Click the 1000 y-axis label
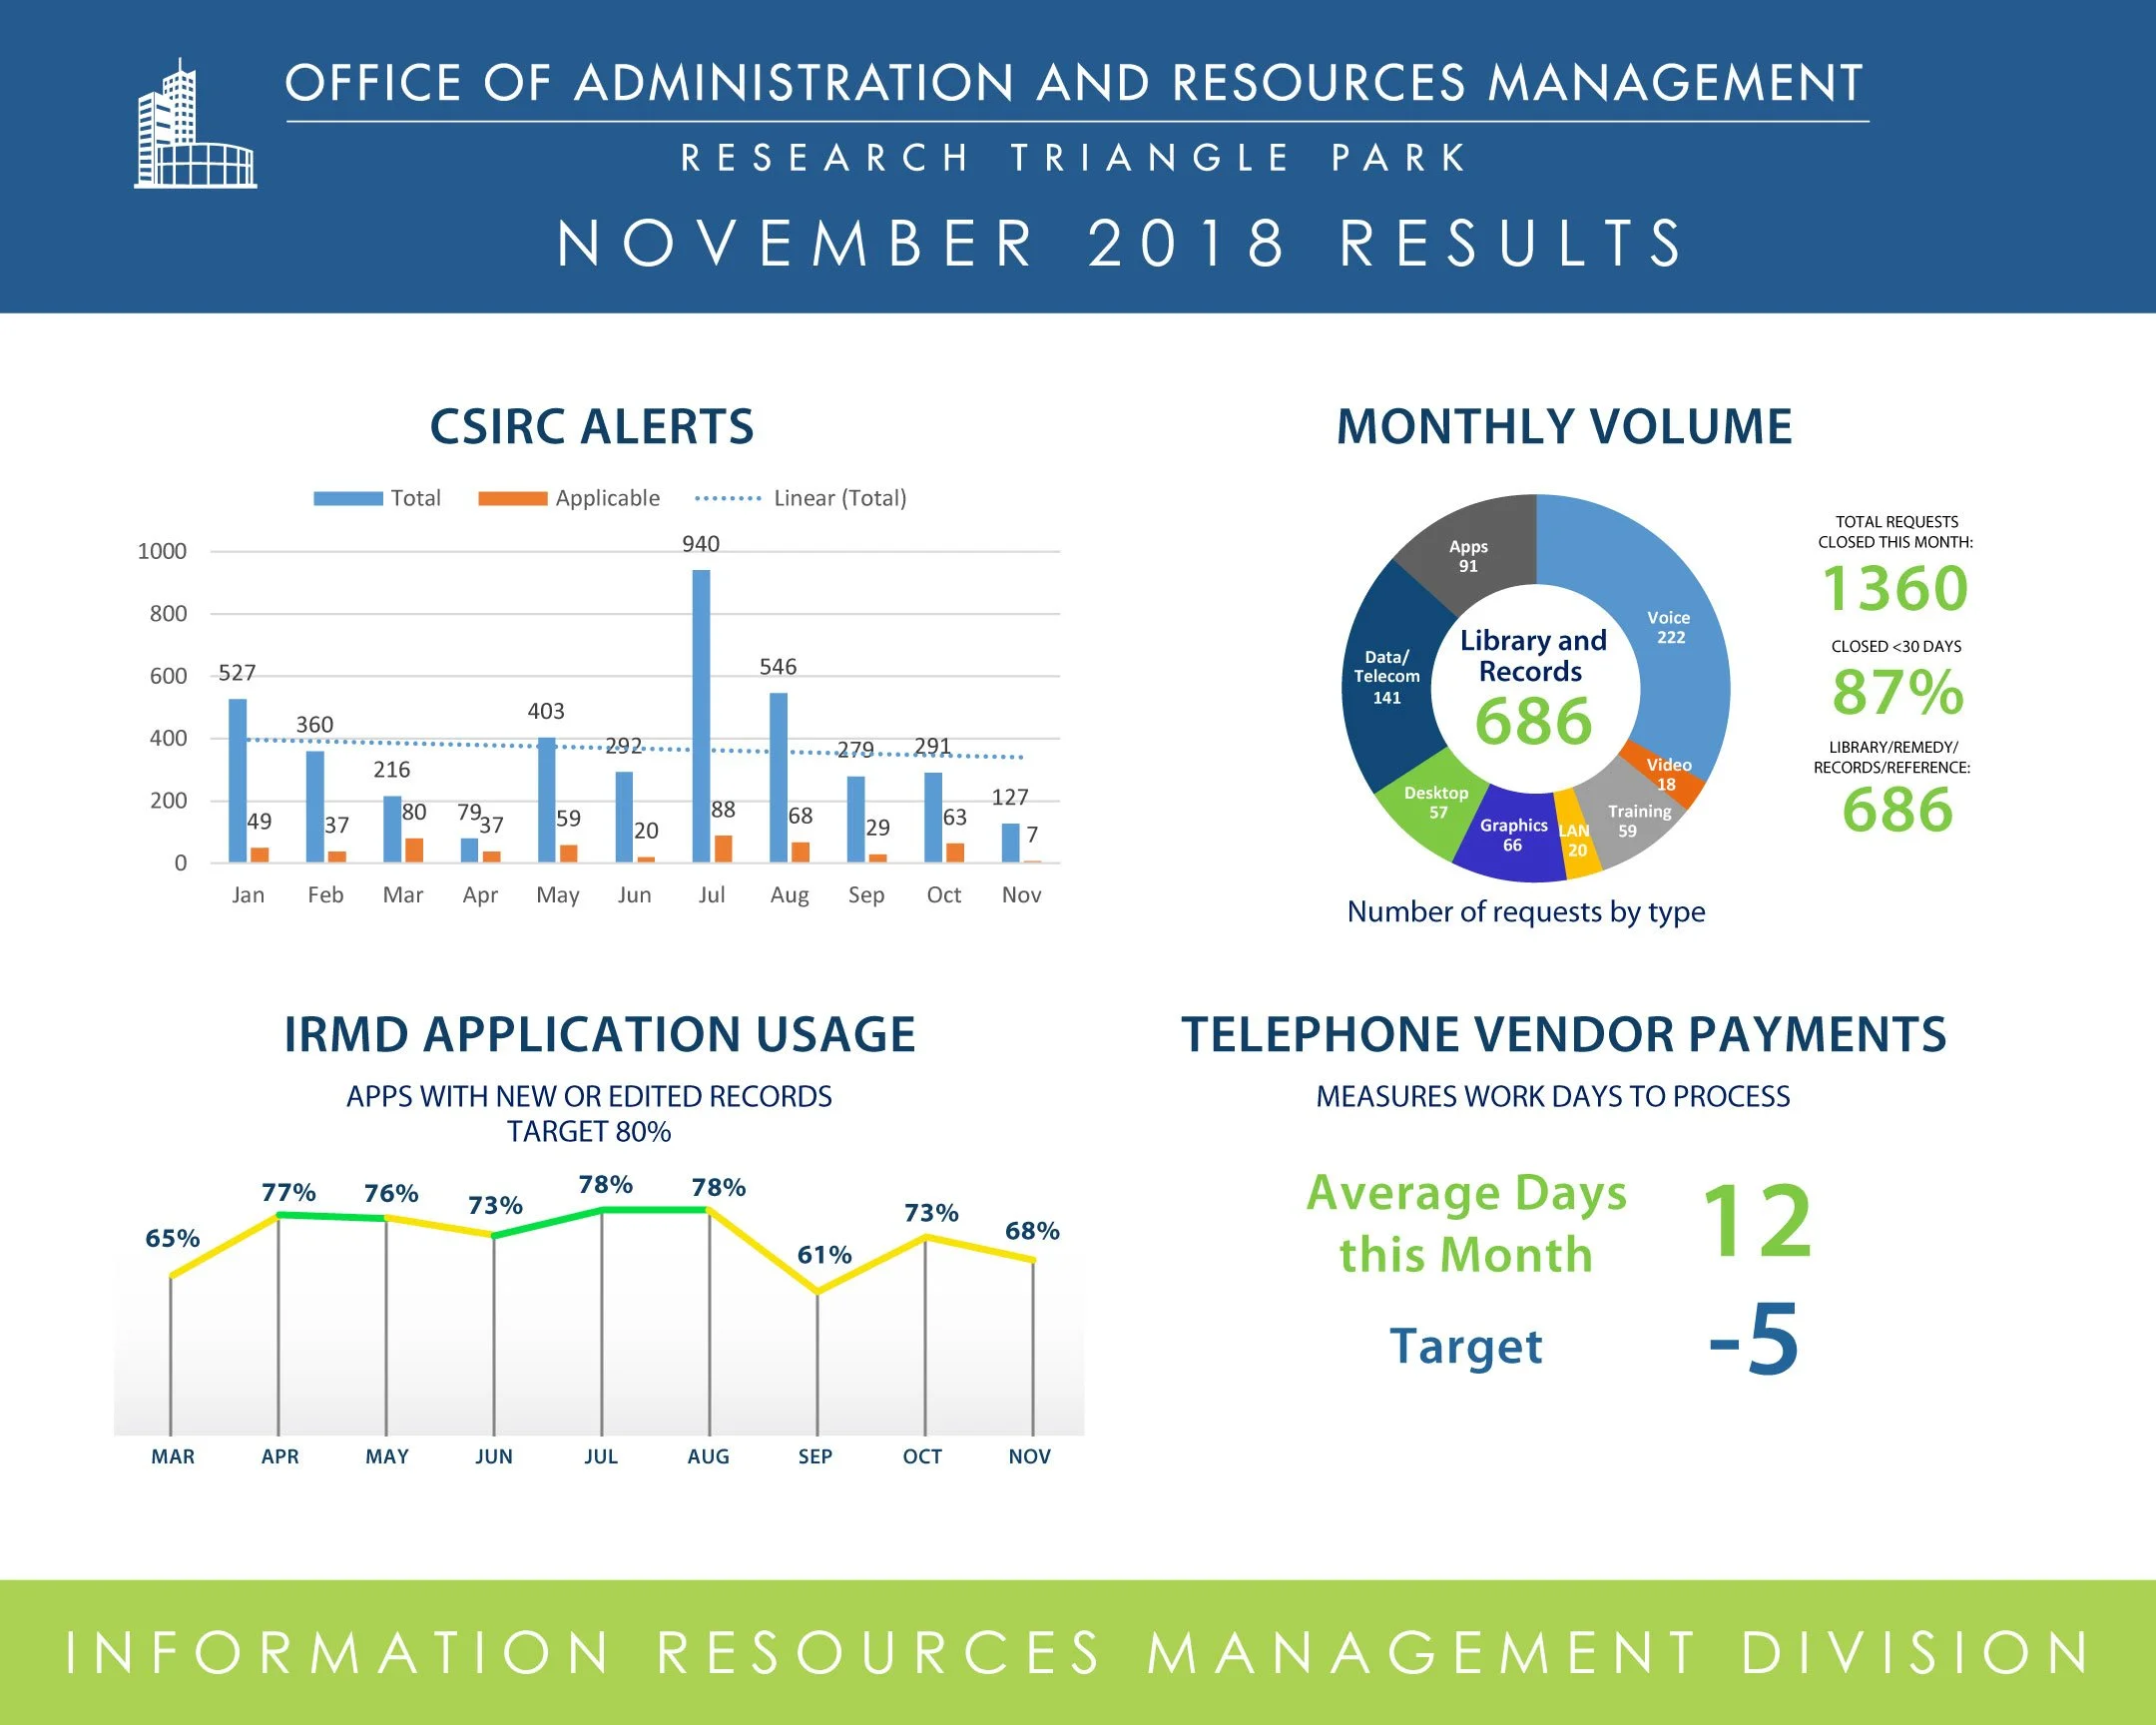 162,551
